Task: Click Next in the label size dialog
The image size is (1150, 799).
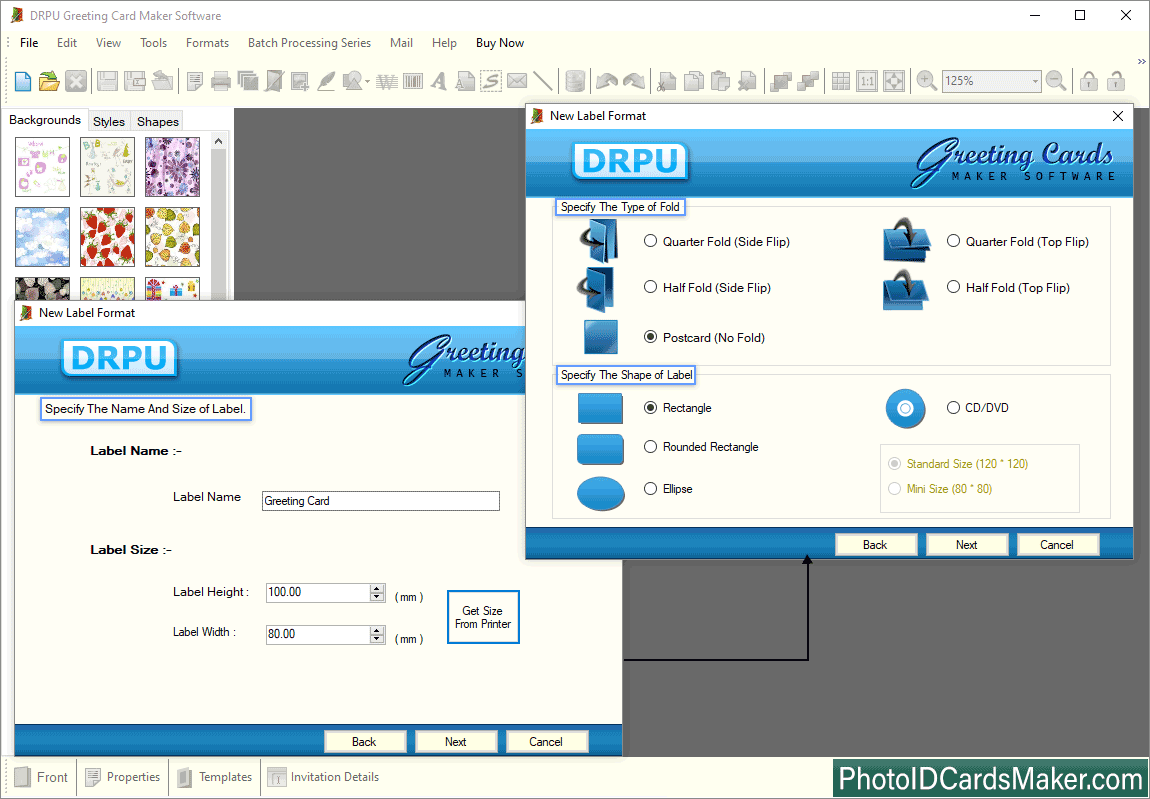Action: pyautogui.click(x=455, y=741)
